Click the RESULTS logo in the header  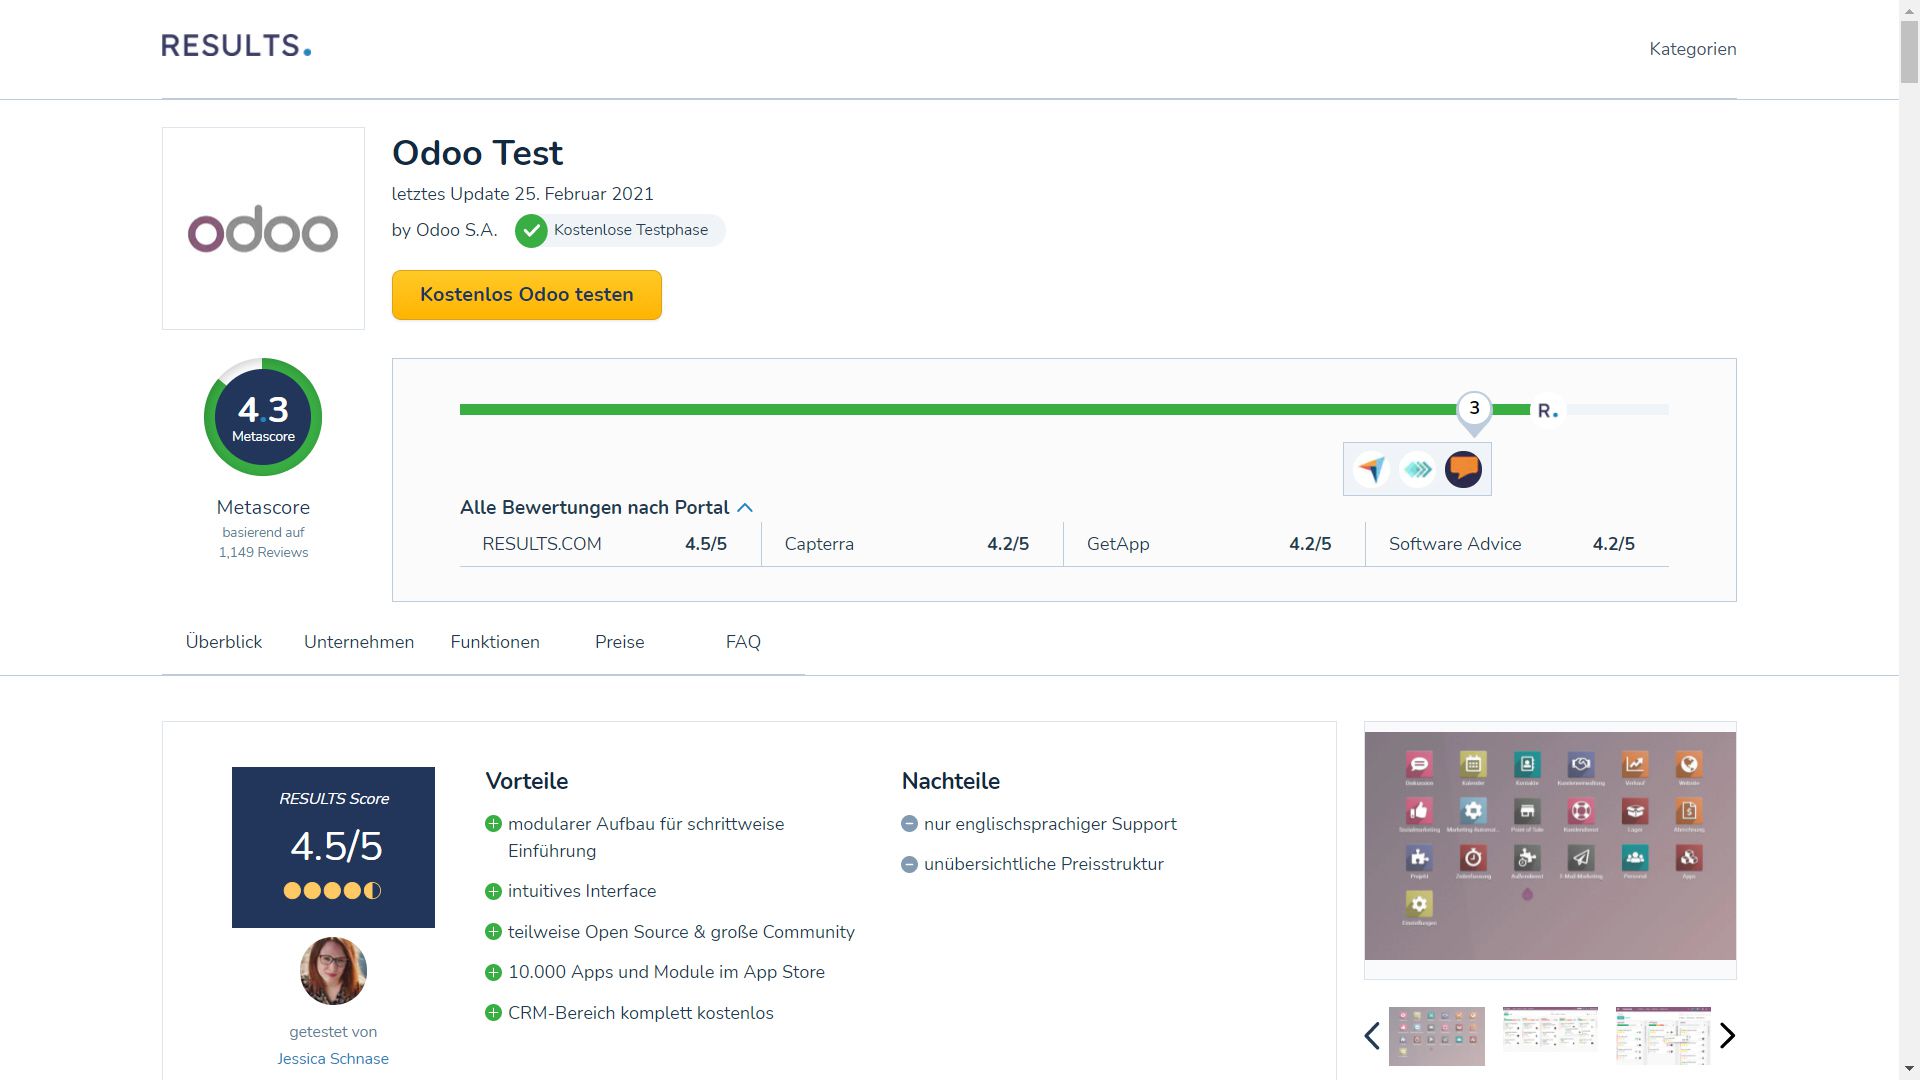236,46
